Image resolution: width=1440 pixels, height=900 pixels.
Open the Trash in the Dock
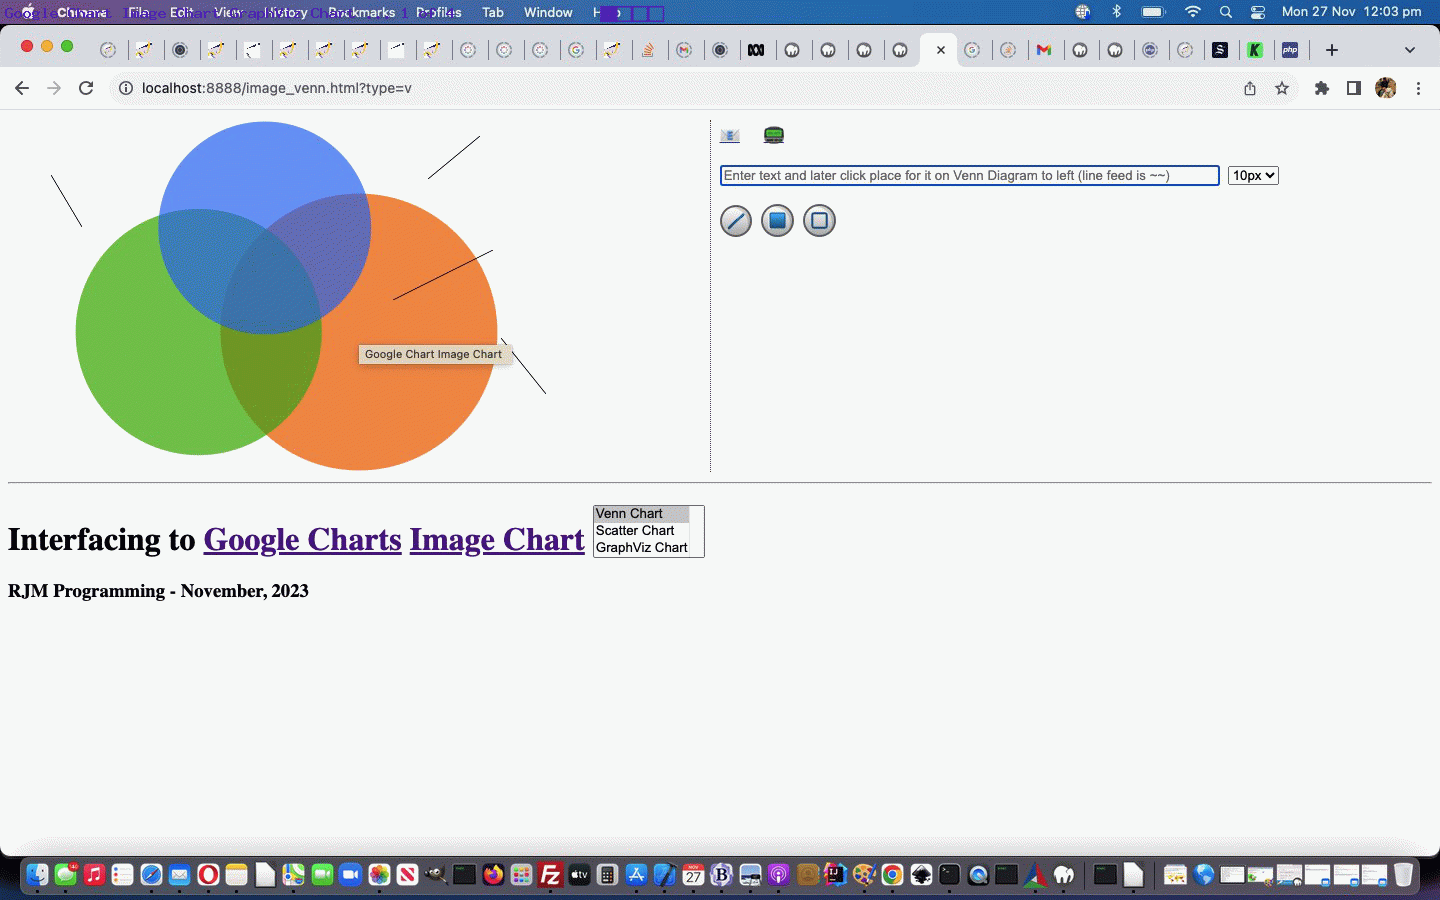tap(1403, 875)
